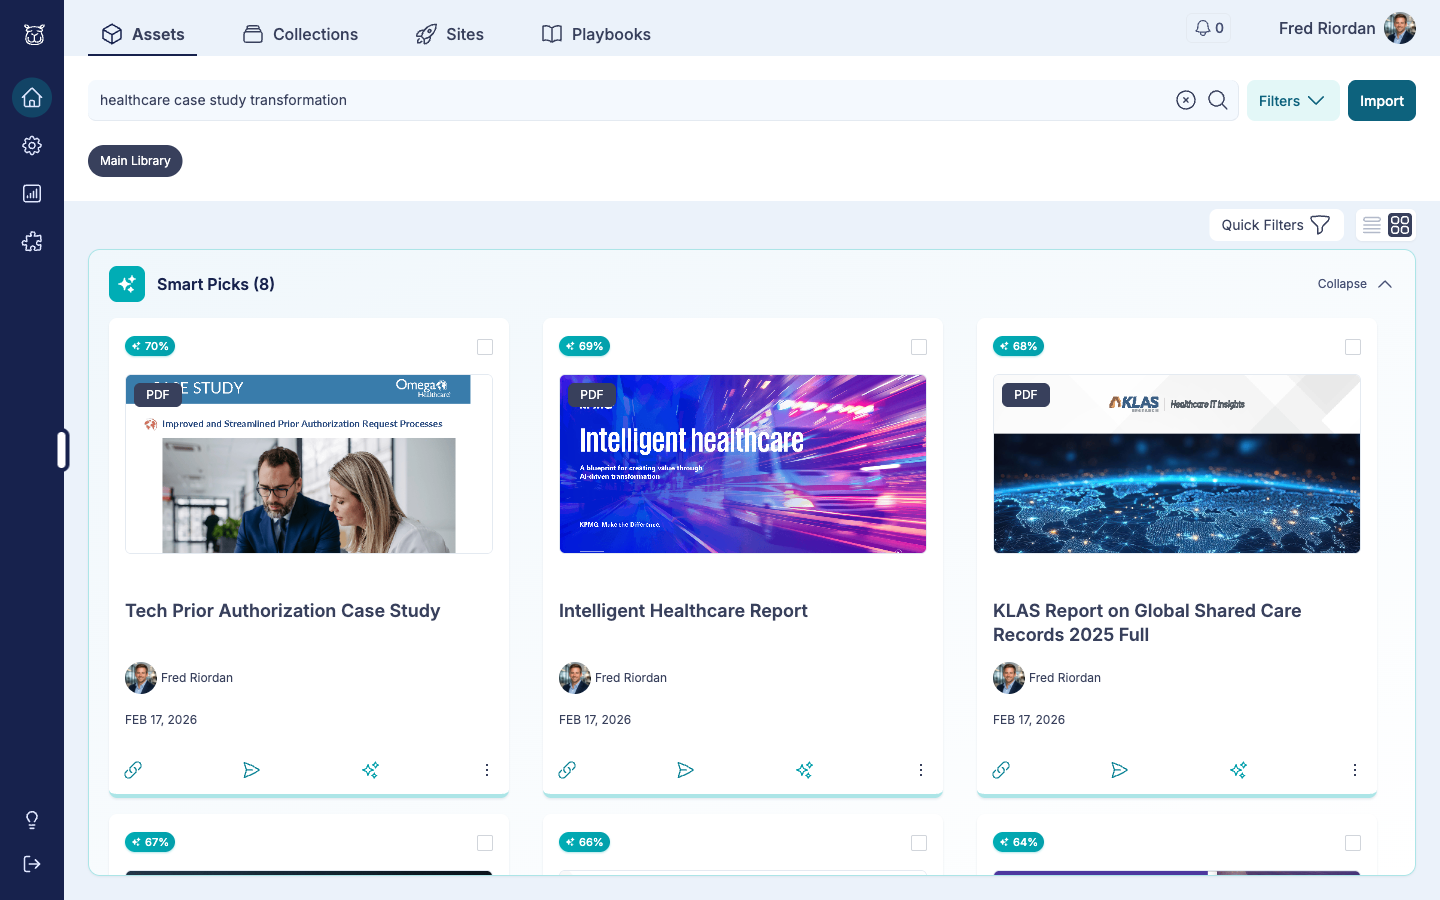Open the copy link icon on Tech Prior Authorization Case Study

tap(133, 770)
